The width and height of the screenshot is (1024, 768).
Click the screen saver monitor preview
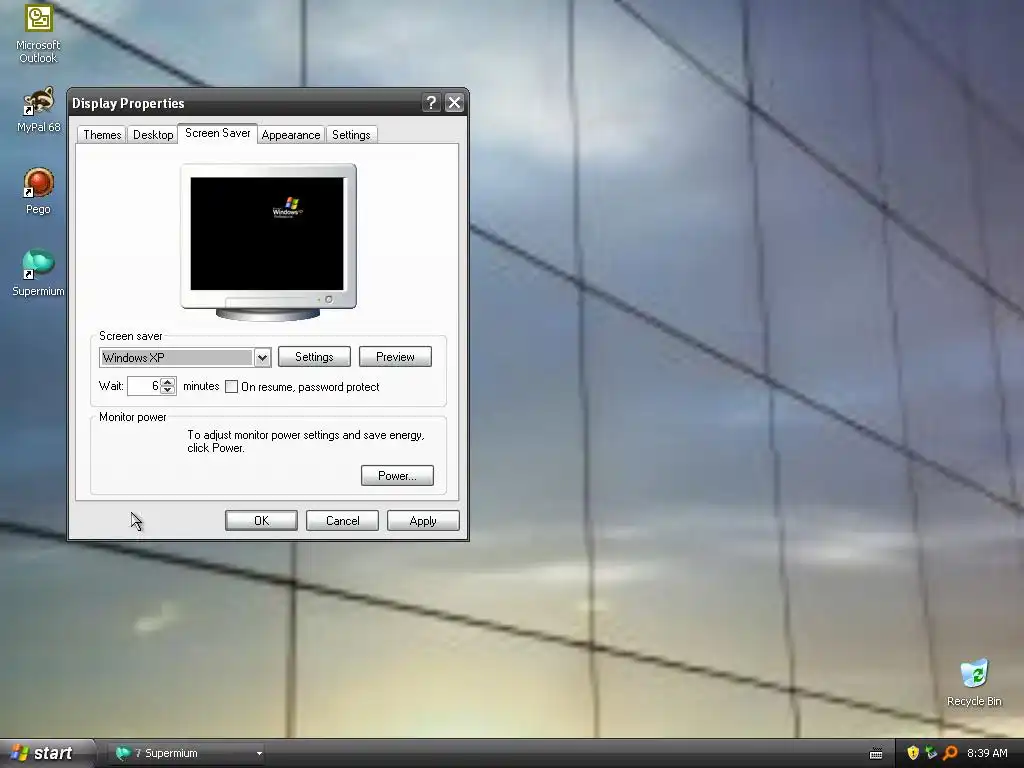[268, 242]
